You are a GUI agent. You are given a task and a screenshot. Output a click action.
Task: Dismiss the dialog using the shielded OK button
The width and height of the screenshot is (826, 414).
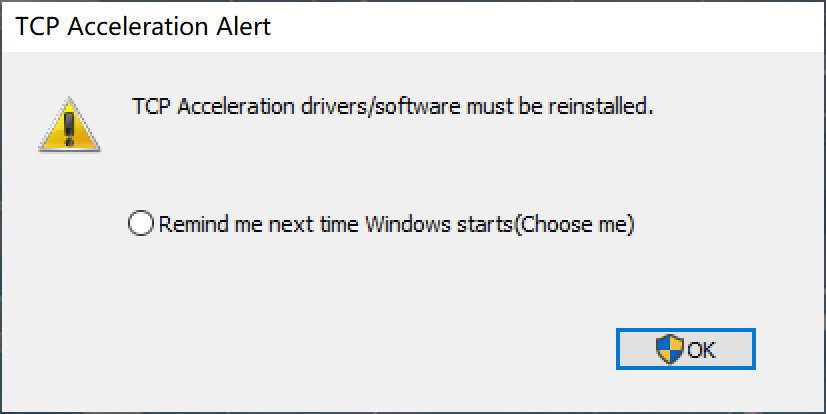[x=686, y=349]
